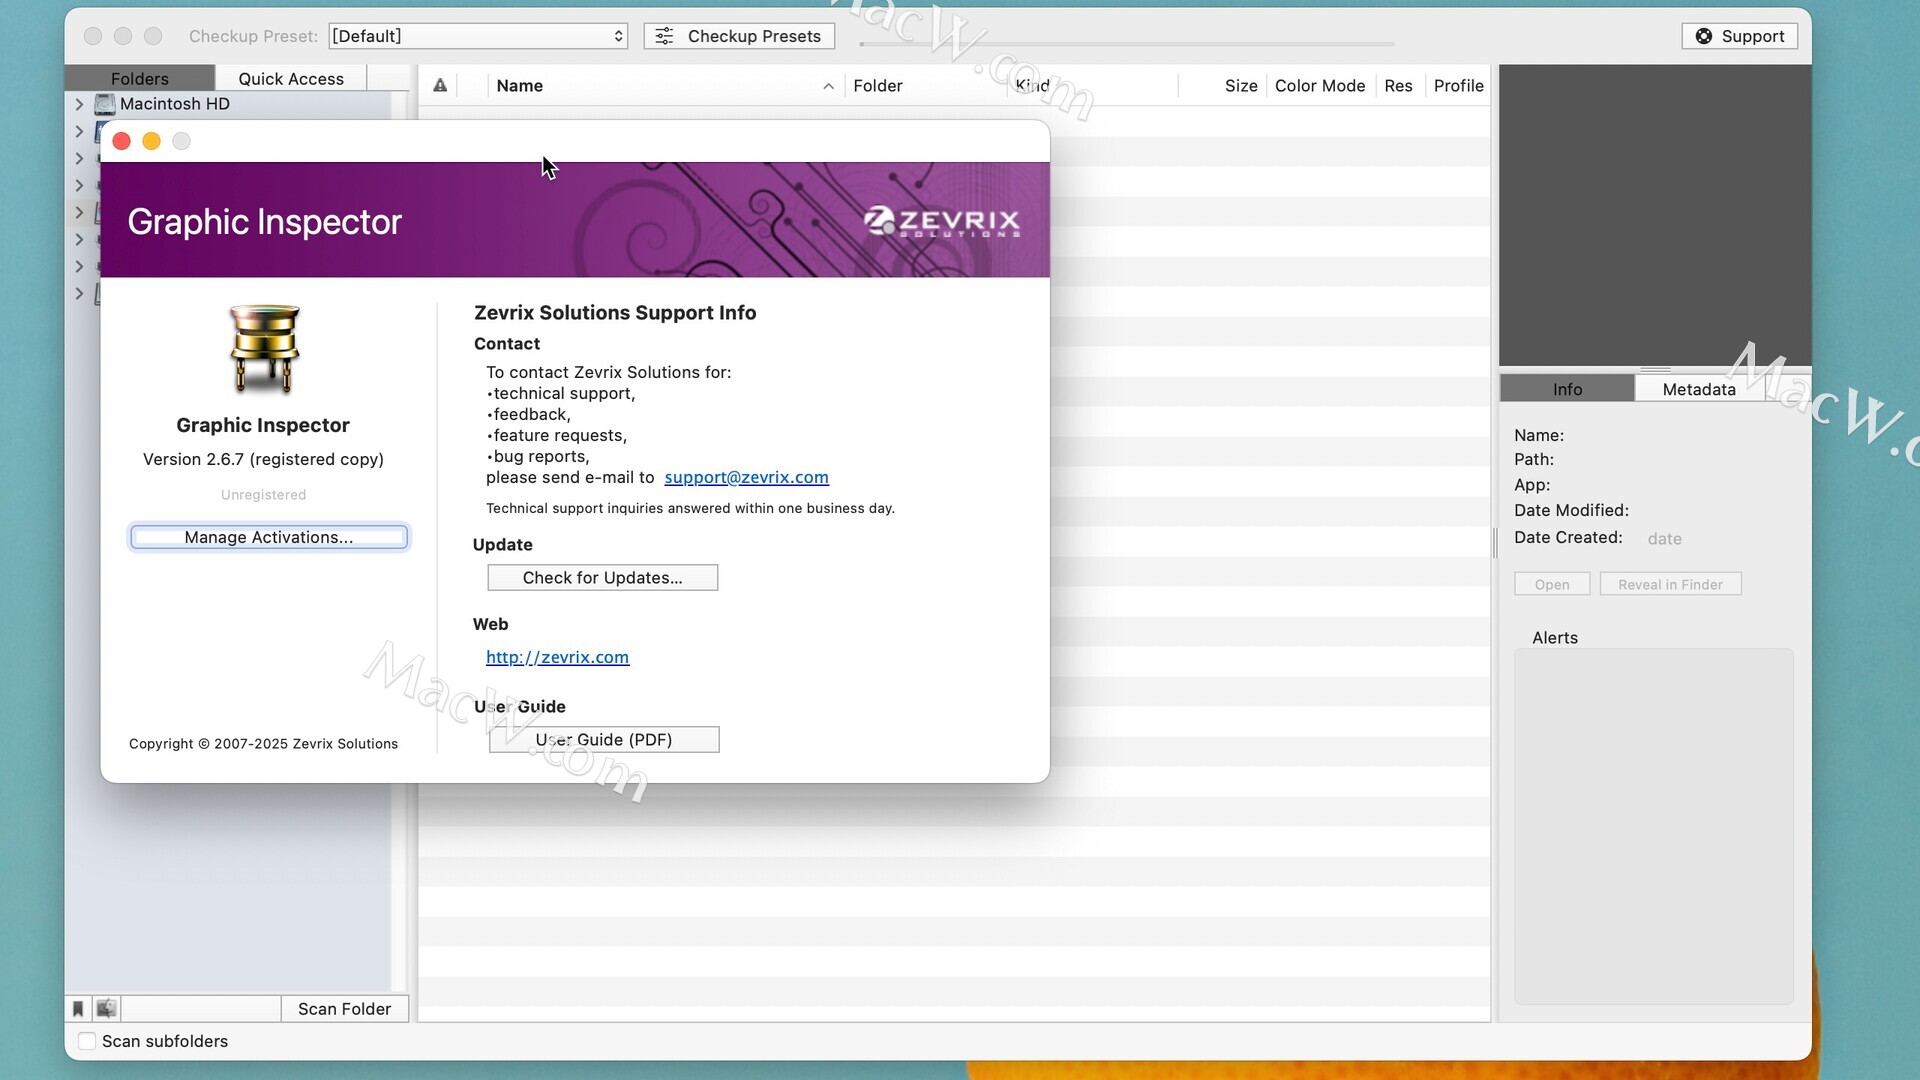Expand the Macintosh HD tree item
Image resolution: width=1920 pixels, height=1080 pixels.
pos(79,104)
